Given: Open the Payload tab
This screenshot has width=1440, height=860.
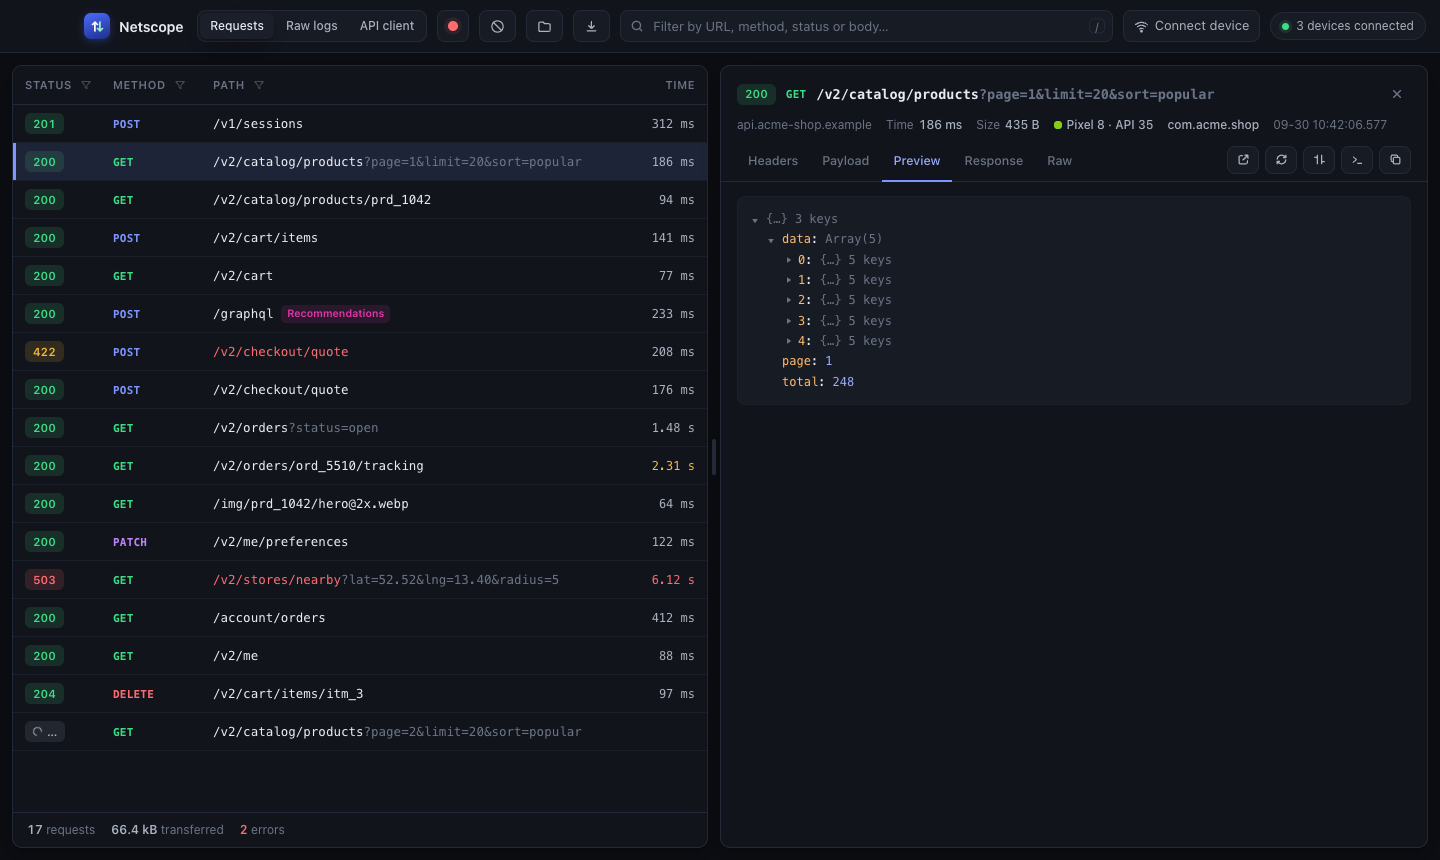Looking at the screenshot, I should tap(846, 161).
